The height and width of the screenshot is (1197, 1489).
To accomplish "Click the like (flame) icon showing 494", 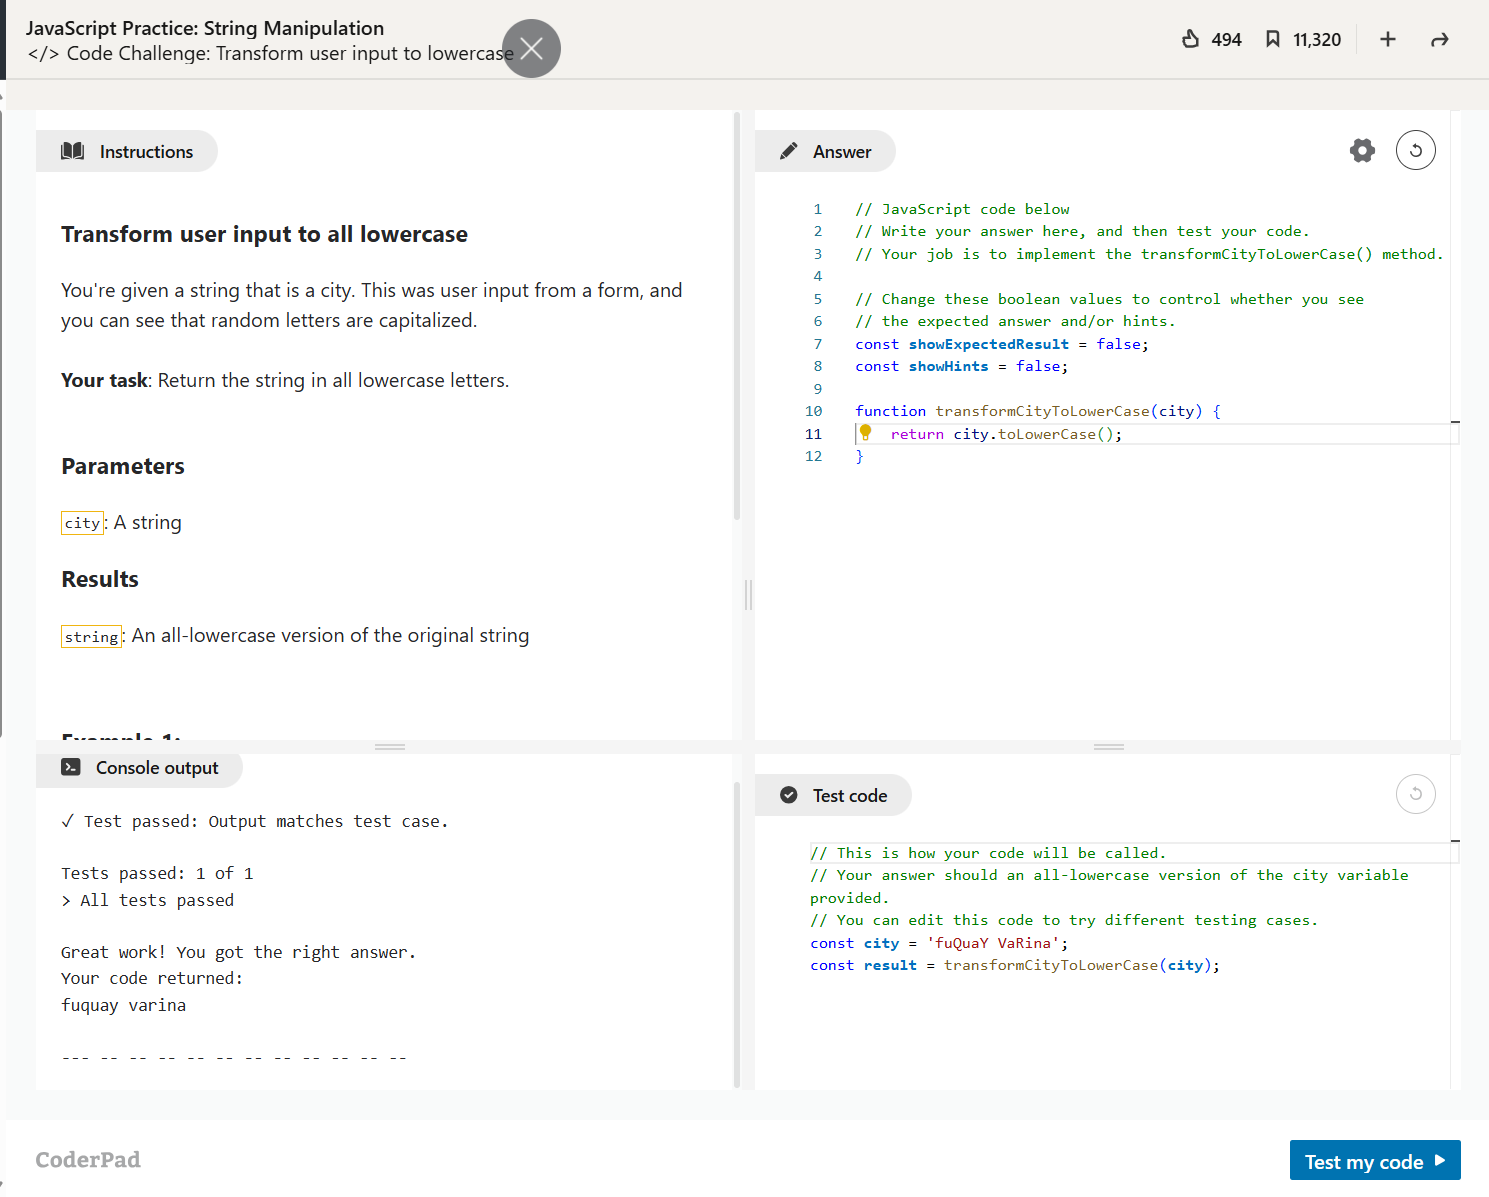I will [x=1190, y=39].
